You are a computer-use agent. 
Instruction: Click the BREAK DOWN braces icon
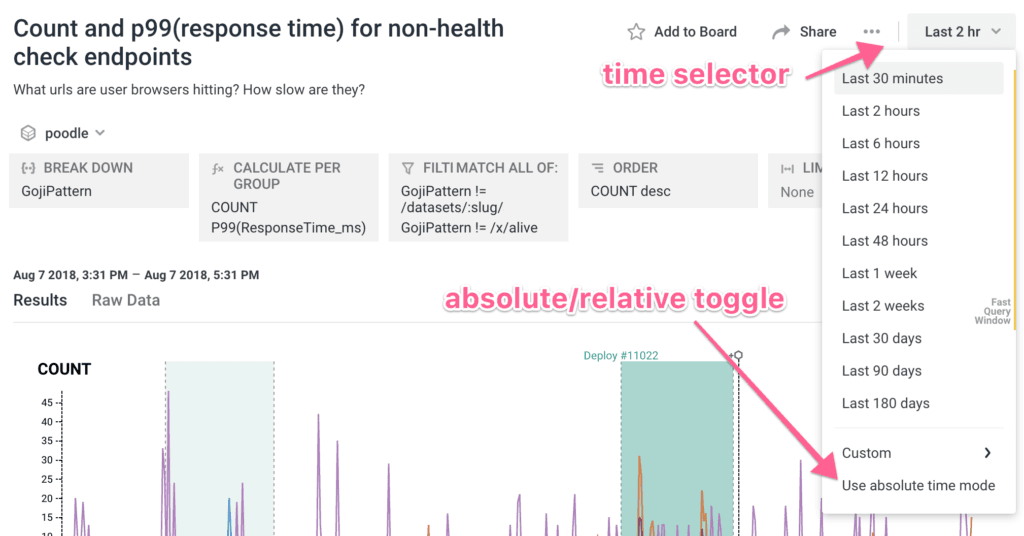click(28, 168)
